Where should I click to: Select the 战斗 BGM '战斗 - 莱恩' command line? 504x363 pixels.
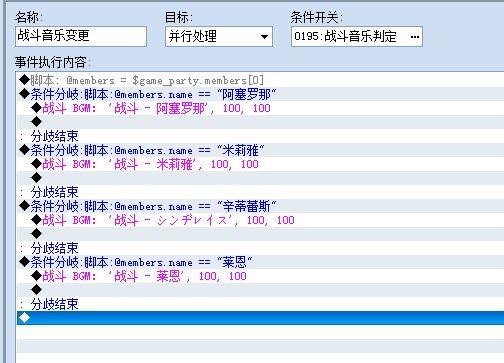pos(261,276)
